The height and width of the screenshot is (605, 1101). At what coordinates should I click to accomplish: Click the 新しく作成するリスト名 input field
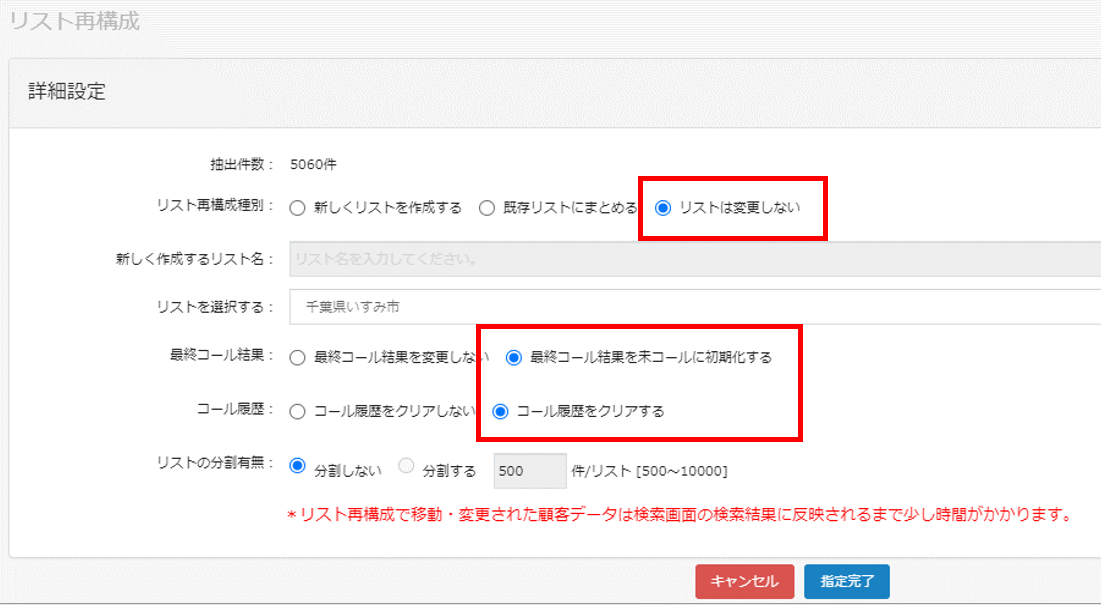pyautogui.click(x=695, y=259)
